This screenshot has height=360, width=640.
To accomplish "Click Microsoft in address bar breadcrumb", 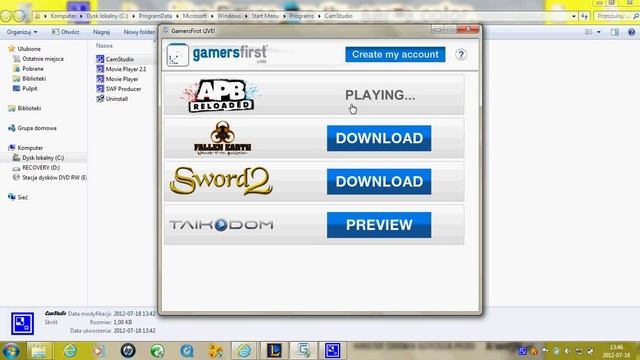I will pyautogui.click(x=195, y=16).
